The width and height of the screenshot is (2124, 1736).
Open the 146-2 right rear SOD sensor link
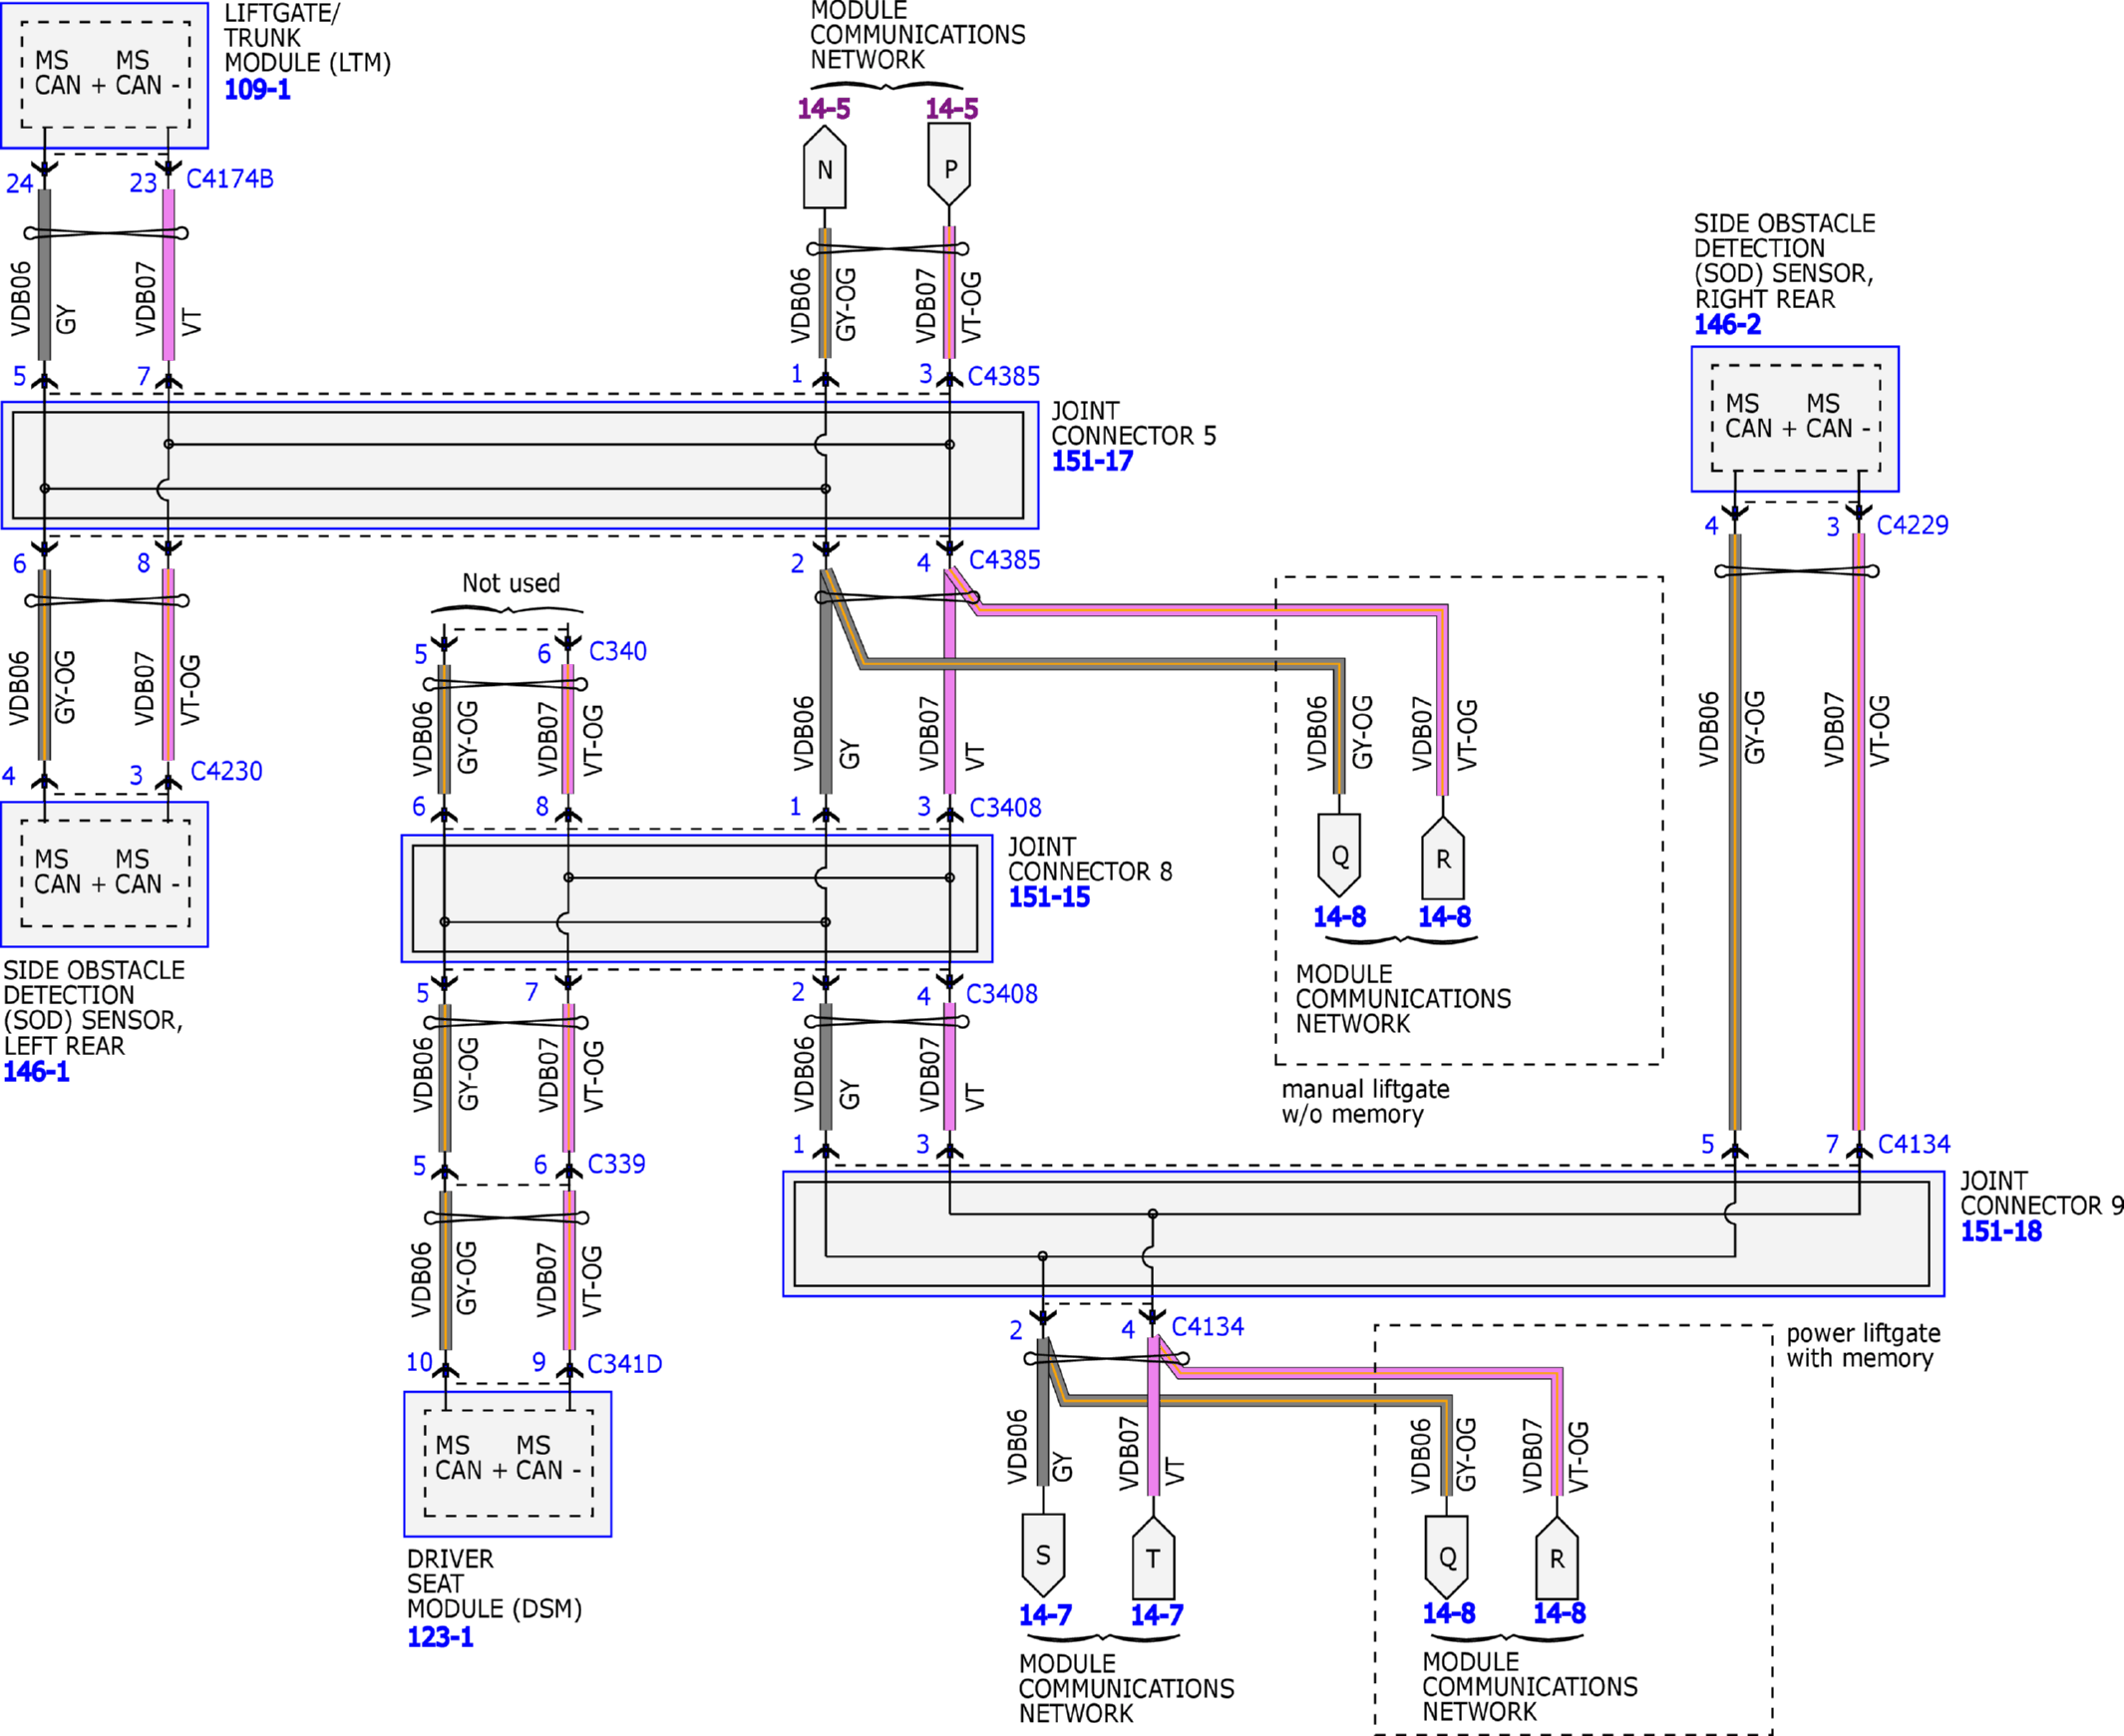coord(1727,324)
